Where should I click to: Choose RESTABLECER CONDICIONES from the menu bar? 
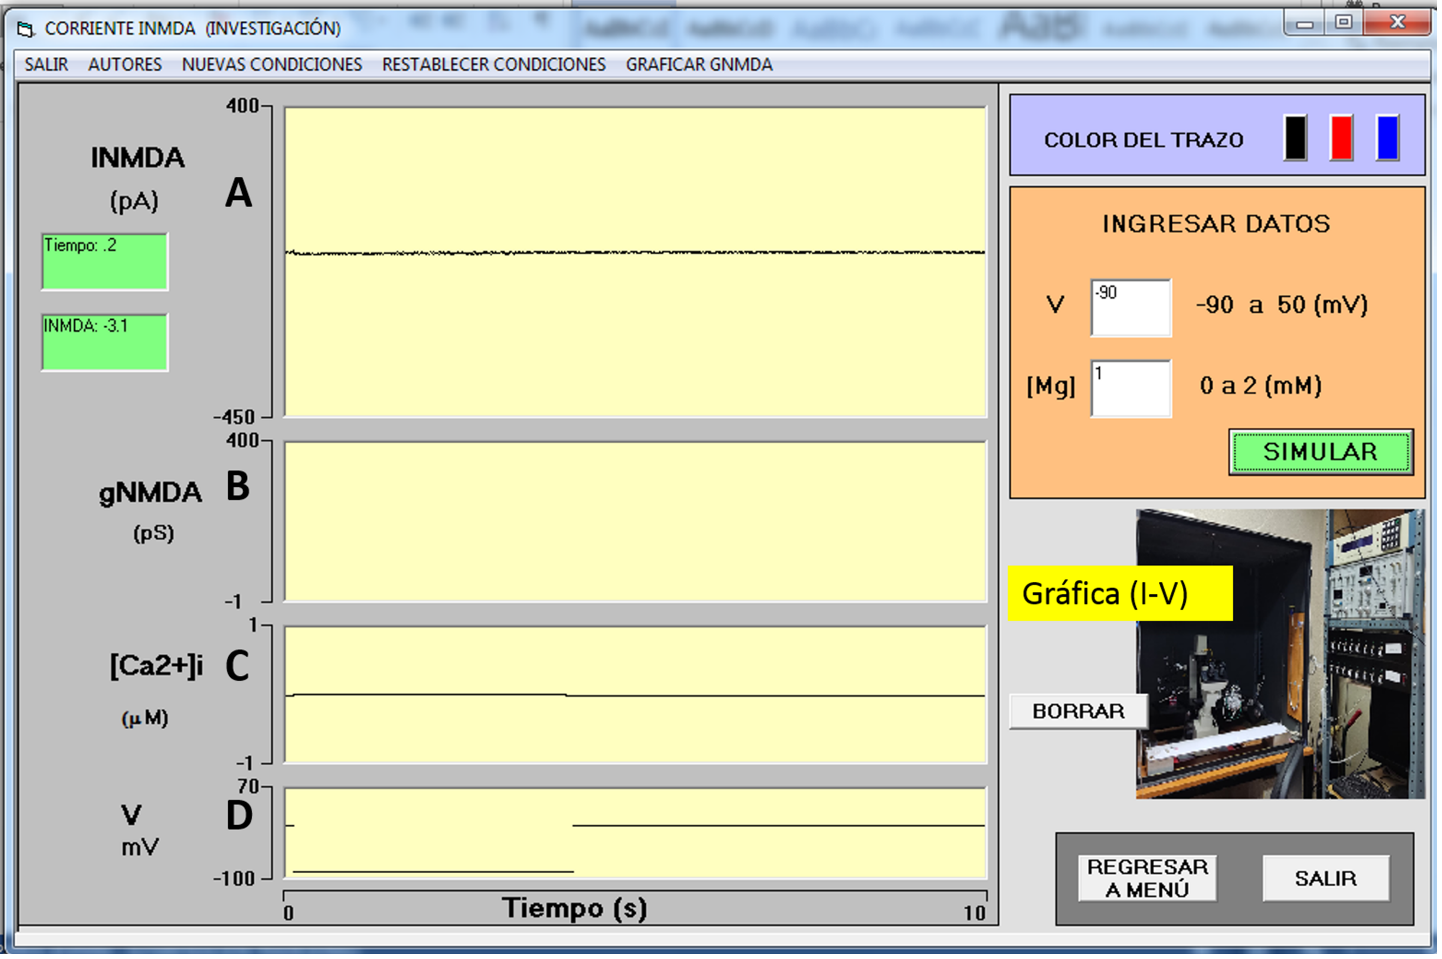(494, 65)
